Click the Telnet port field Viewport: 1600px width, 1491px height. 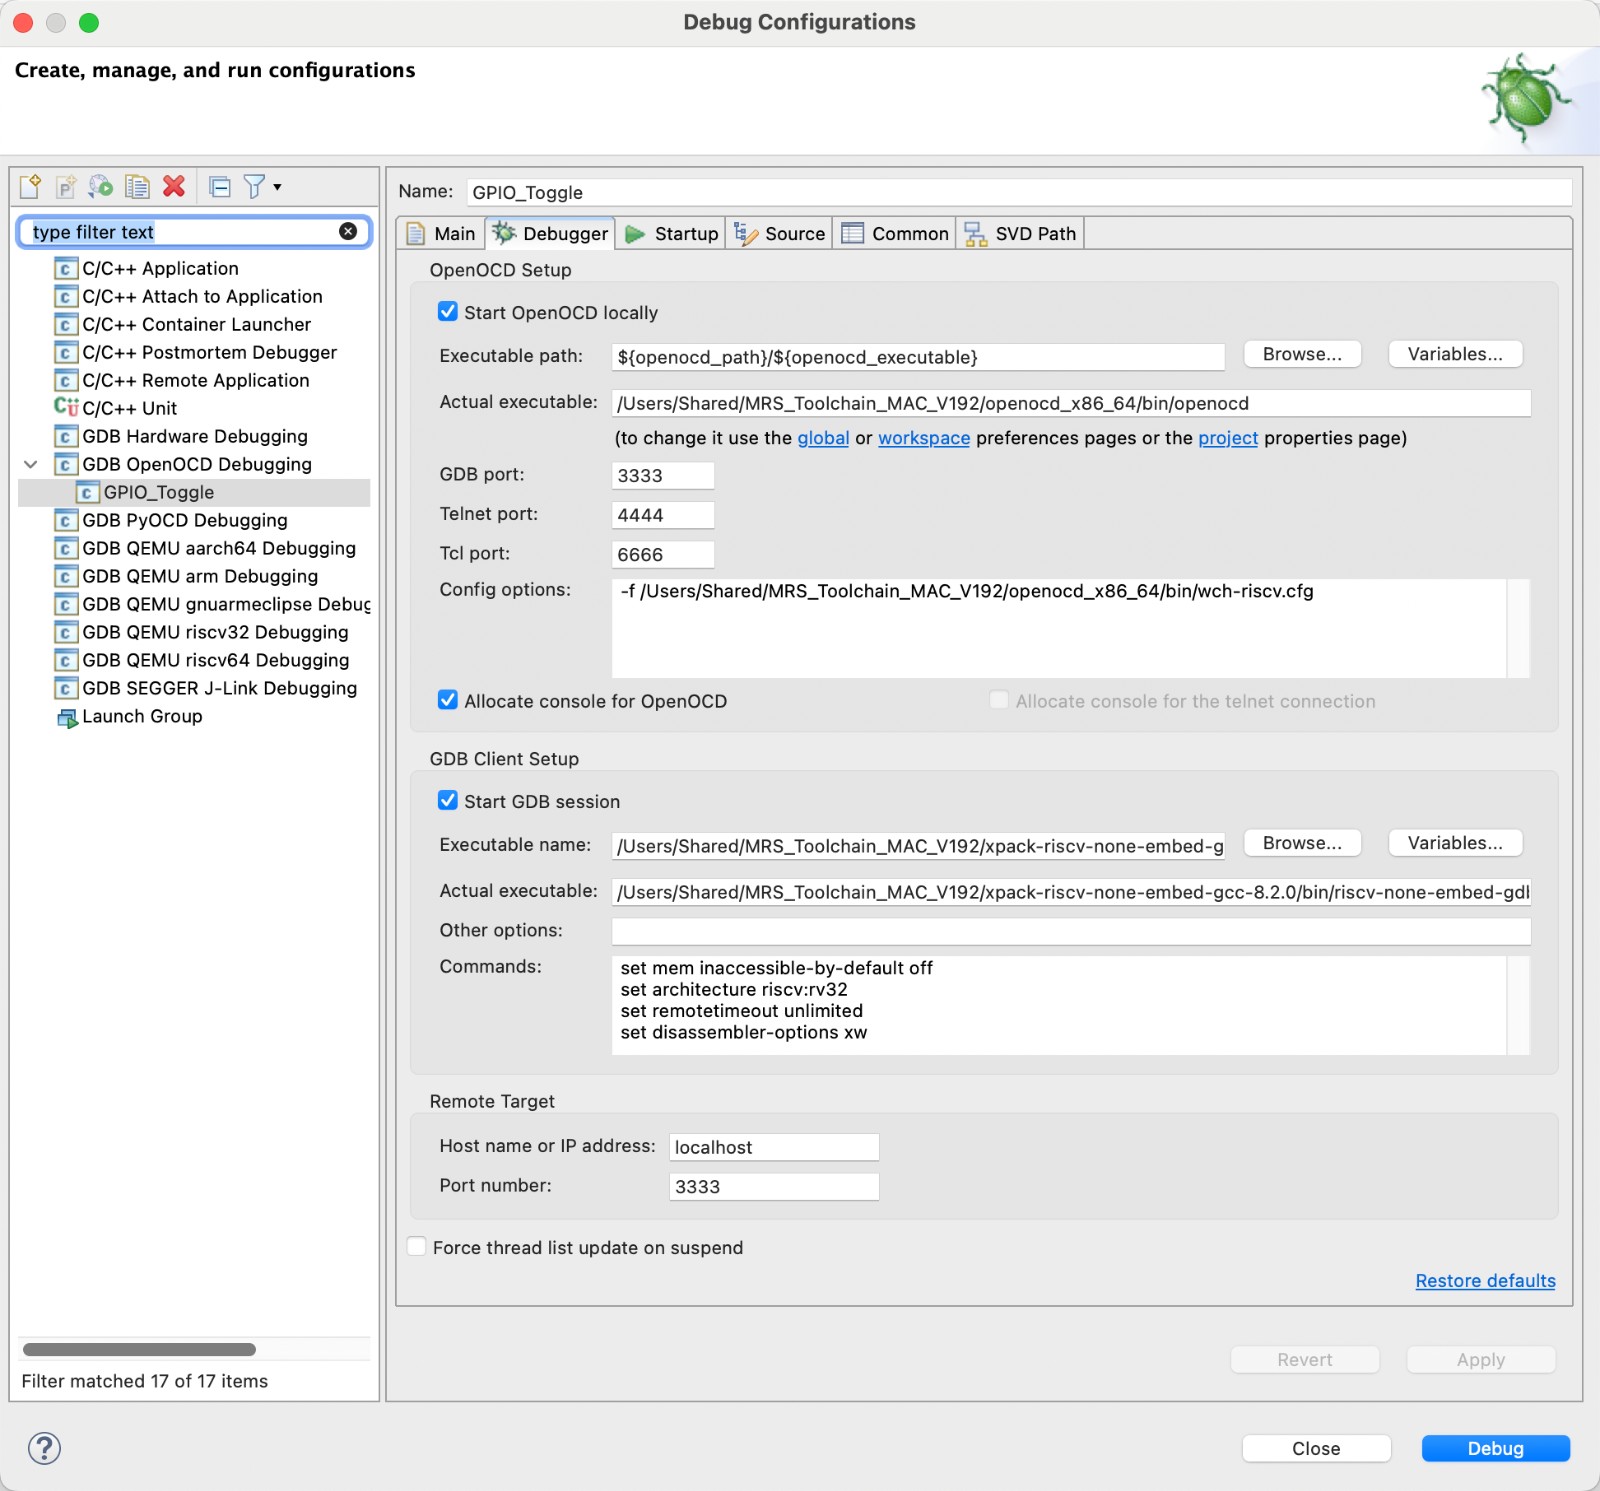tap(662, 515)
